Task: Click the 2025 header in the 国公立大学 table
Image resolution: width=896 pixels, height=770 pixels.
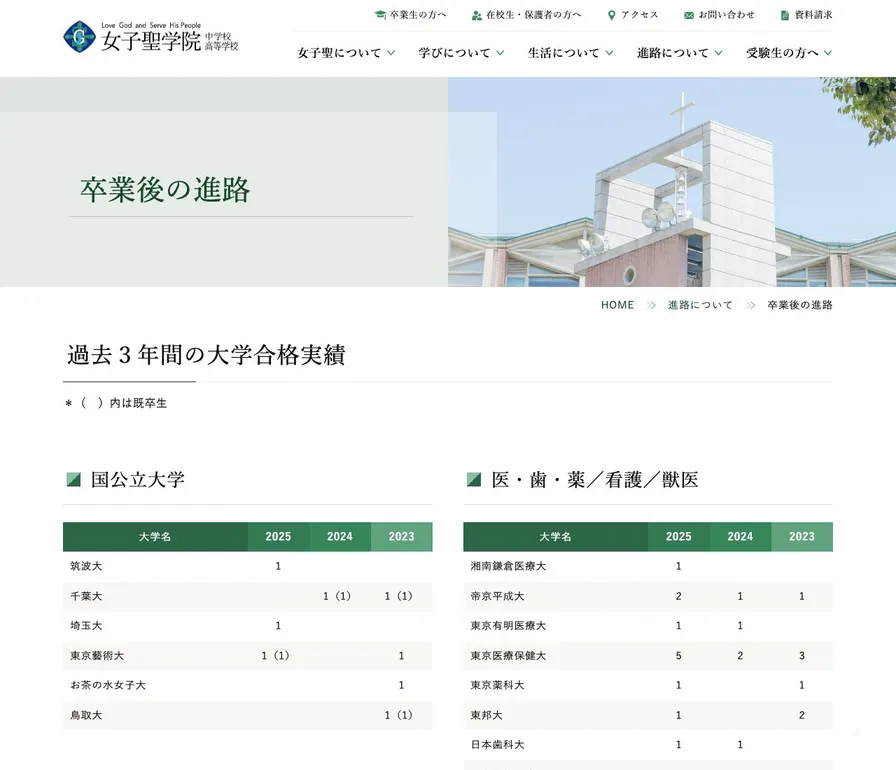Action: 278,536
